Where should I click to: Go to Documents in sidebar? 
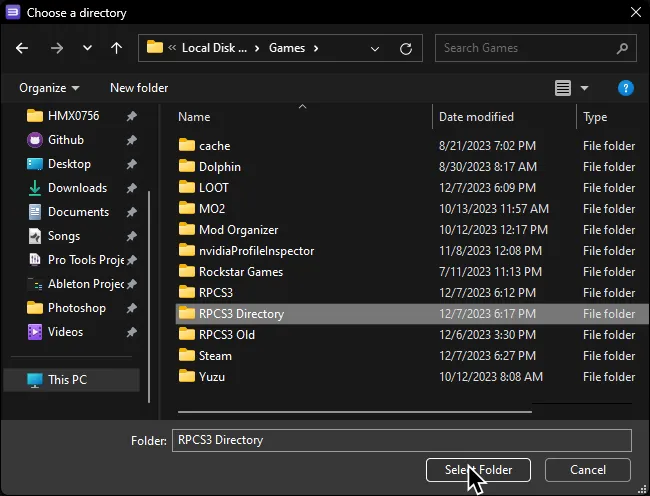78,212
